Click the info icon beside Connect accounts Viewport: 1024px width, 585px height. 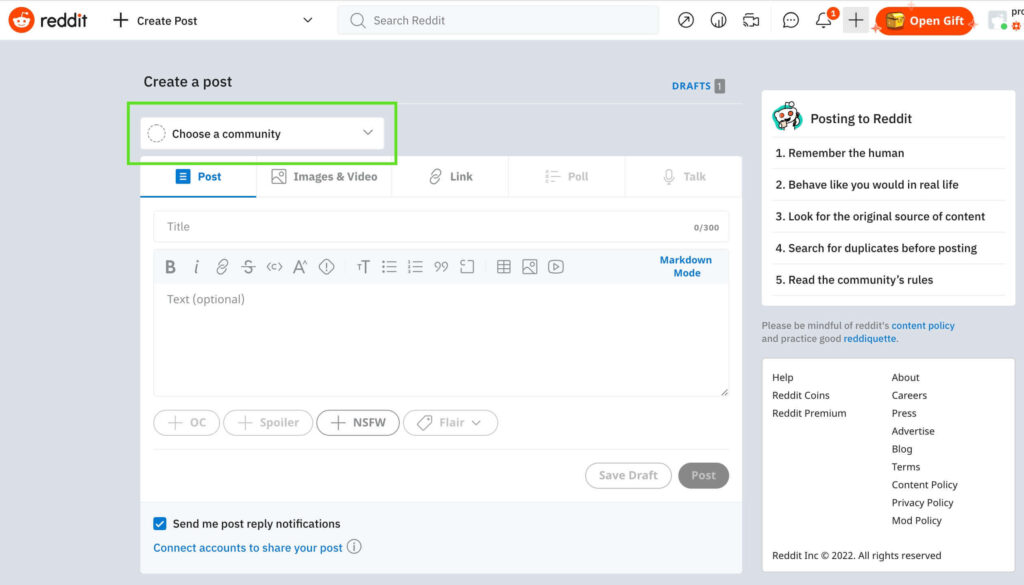[x=354, y=546]
